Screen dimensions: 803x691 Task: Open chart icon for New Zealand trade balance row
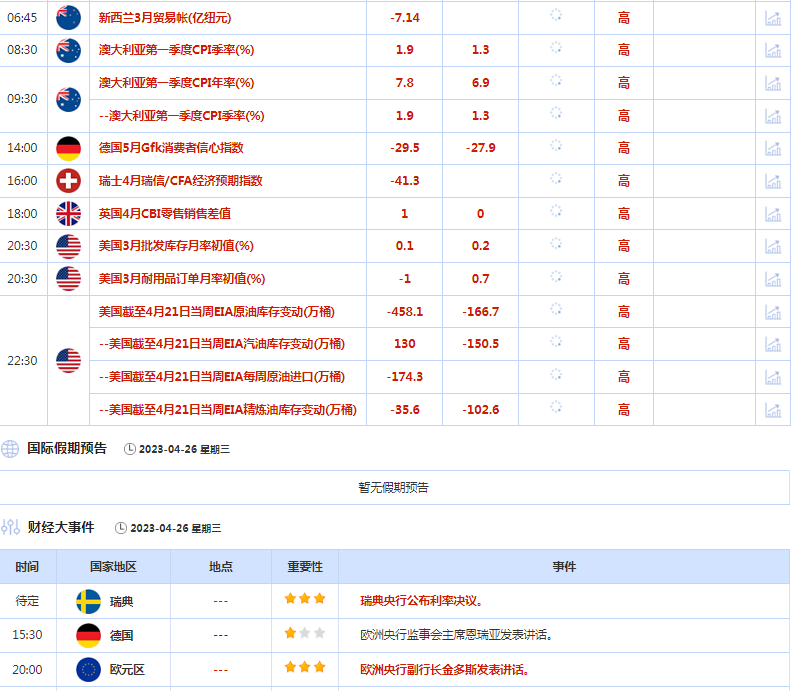point(772,18)
